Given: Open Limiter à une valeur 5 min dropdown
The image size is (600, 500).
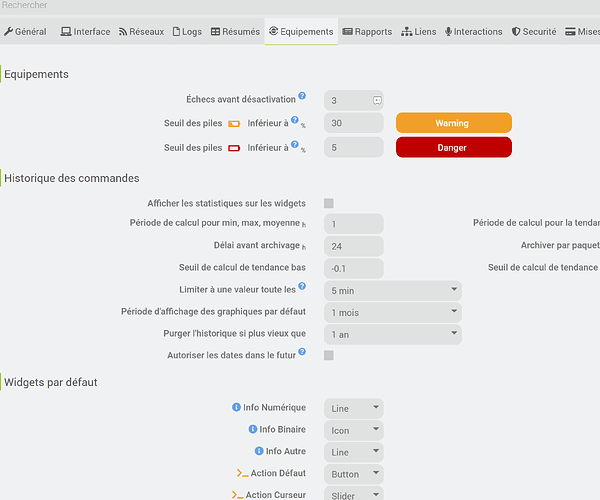Looking at the screenshot, I should [393, 291].
